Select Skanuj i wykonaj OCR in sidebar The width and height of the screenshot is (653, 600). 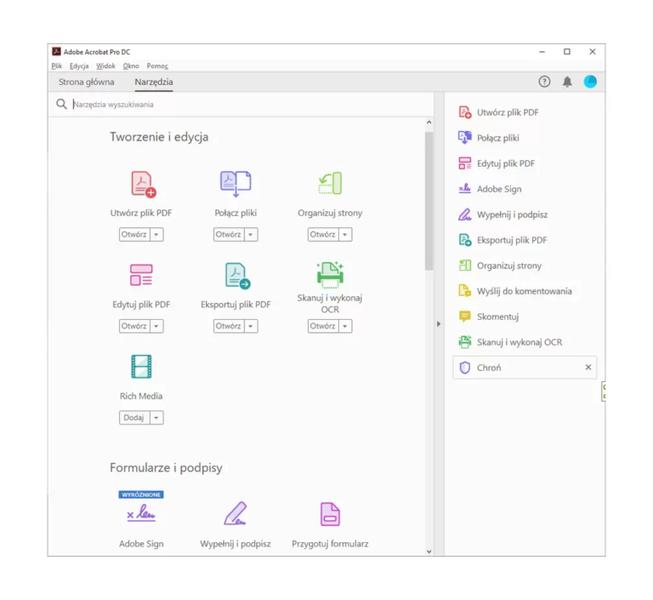[510, 342]
